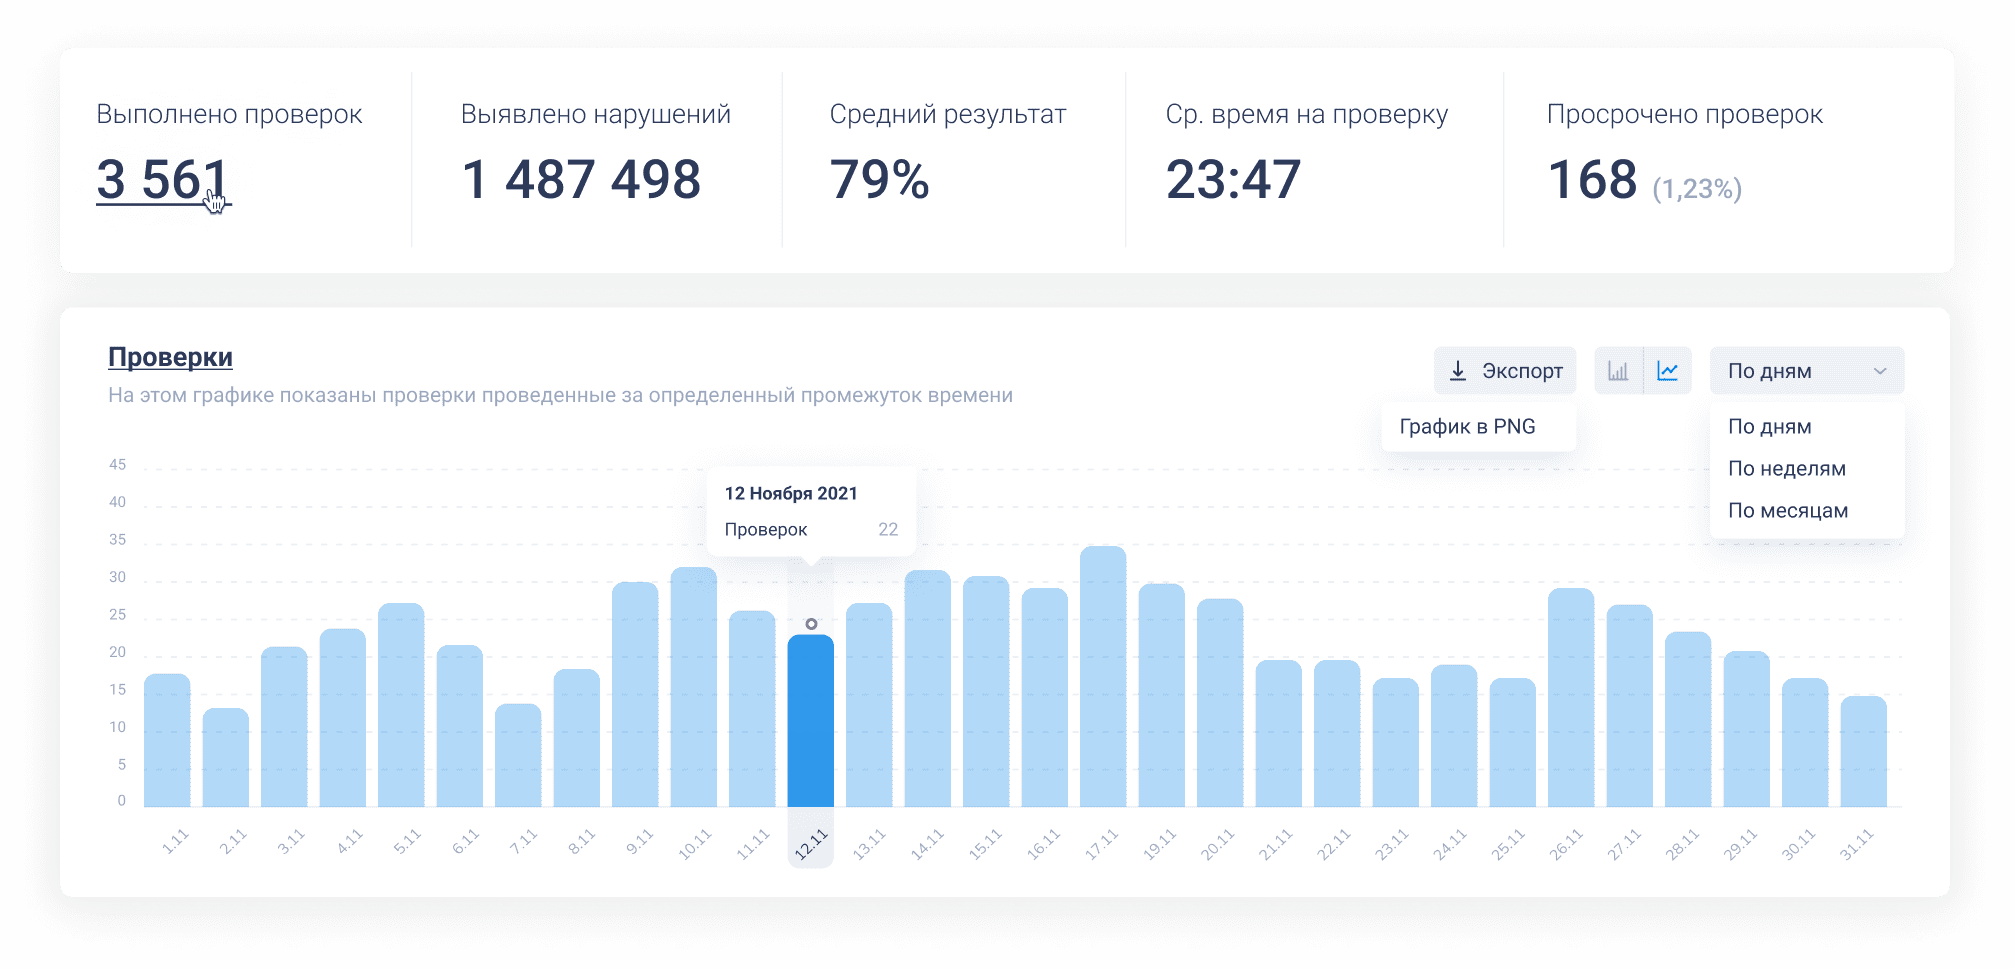The image size is (2015, 969).
Task: Click the bar for 1.11
Action: (x=167, y=740)
